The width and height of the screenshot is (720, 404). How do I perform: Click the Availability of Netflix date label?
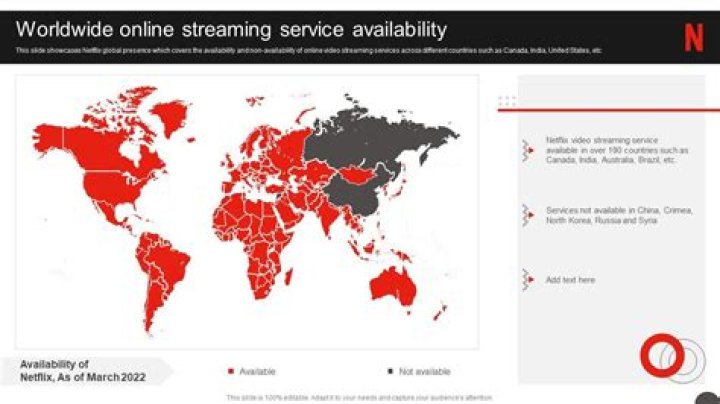pyautogui.click(x=82, y=370)
